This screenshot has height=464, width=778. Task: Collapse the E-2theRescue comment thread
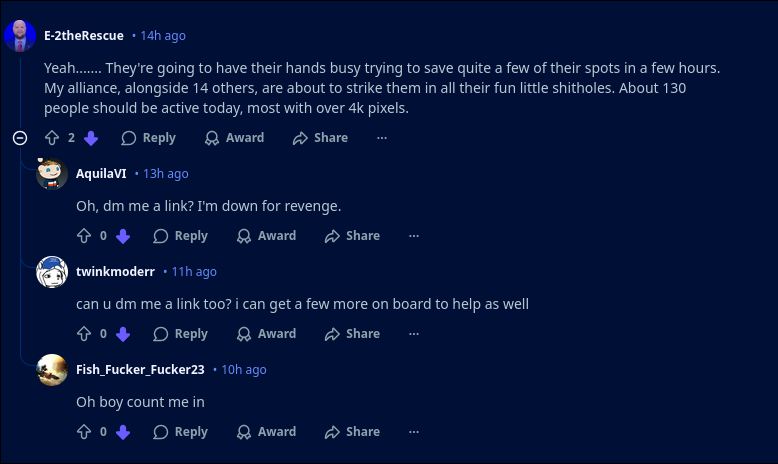(x=20, y=138)
